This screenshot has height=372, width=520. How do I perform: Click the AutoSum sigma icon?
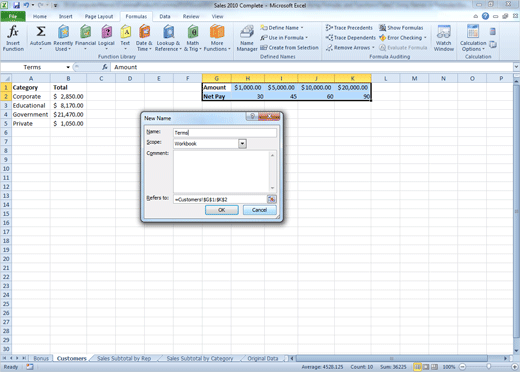pos(41,32)
